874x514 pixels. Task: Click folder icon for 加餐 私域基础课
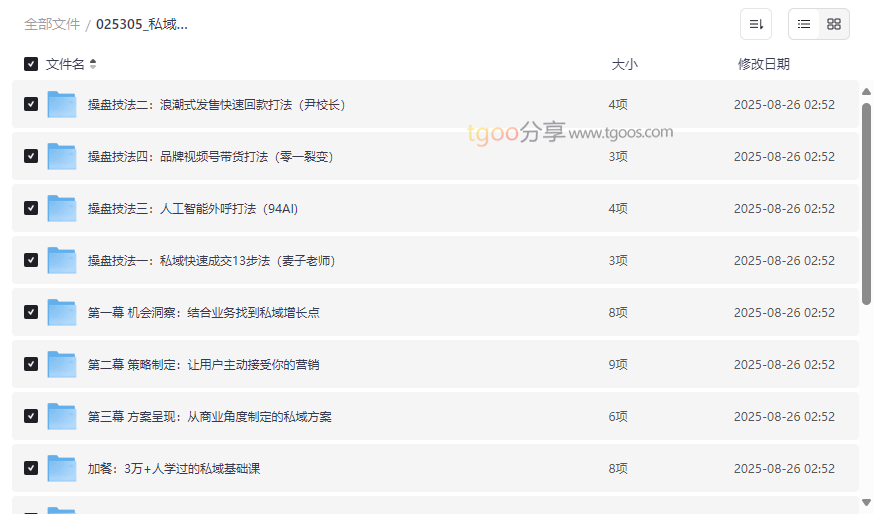tap(62, 468)
